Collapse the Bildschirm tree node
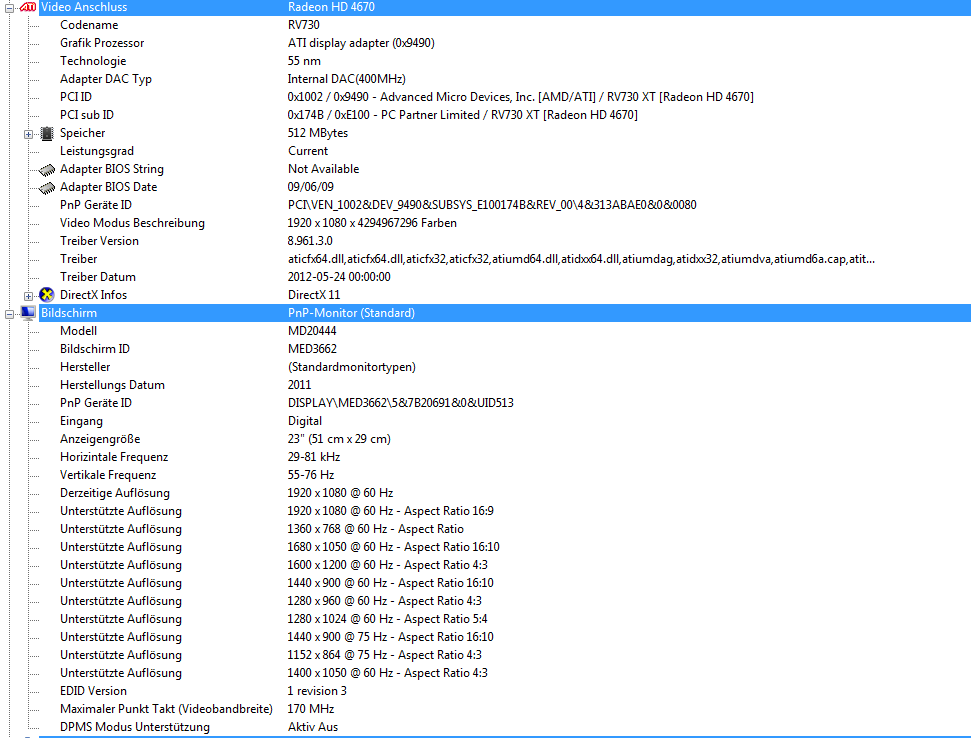This screenshot has width=971, height=738. coord(9,314)
